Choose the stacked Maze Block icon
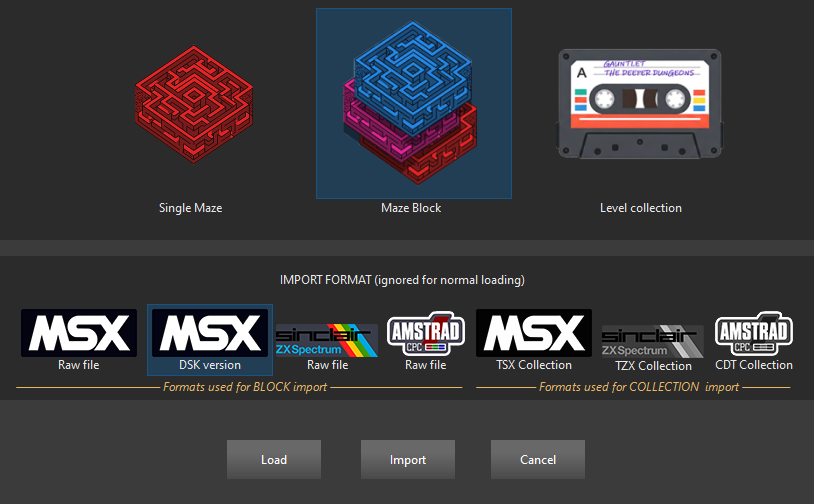Image resolution: width=814 pixels, height=504 pixels. (x=414, y=103)
